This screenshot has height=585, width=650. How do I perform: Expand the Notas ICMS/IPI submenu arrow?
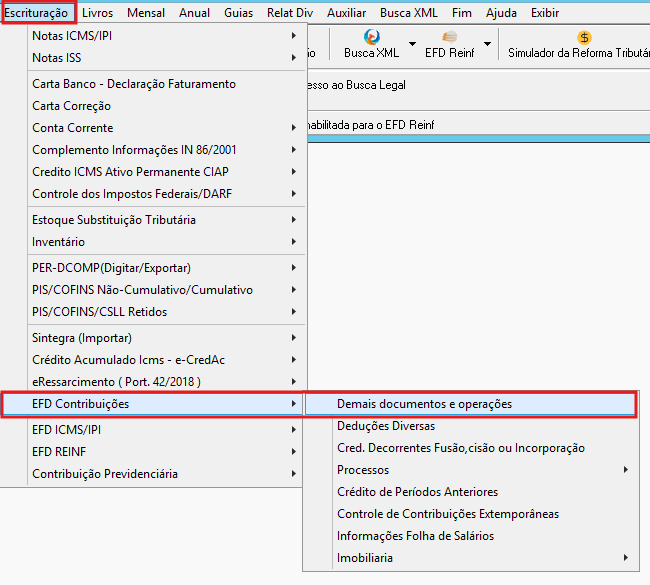pyautogui.click(x=293, y=36)
